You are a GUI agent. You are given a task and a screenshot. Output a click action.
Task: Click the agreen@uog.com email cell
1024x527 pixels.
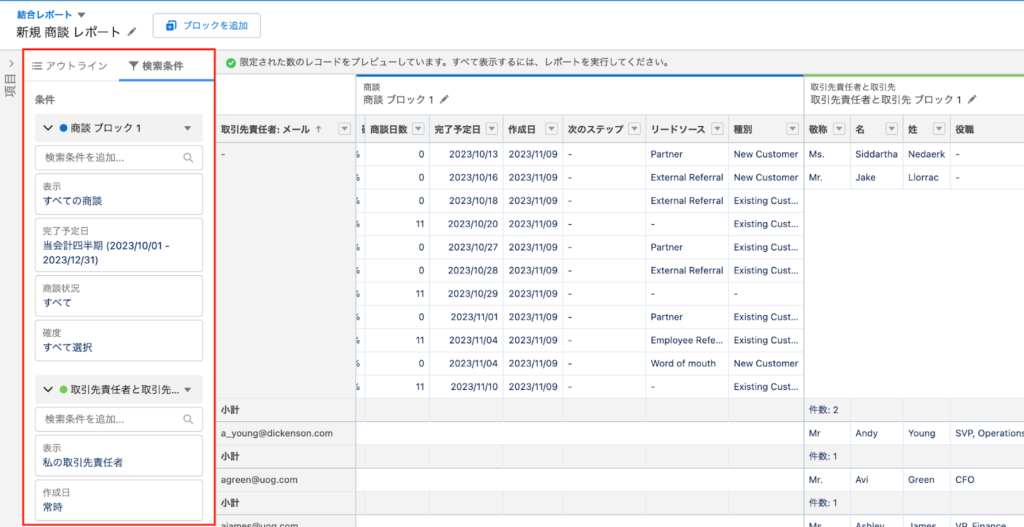(285, 479)
